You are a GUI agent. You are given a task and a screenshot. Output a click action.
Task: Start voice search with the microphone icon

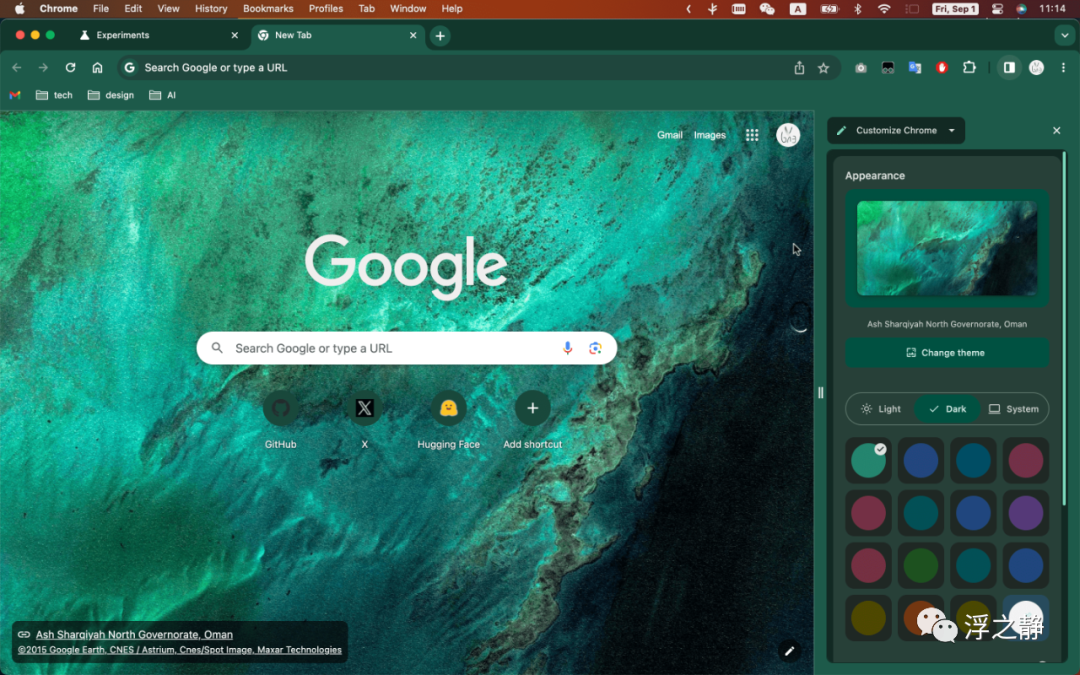568,349
